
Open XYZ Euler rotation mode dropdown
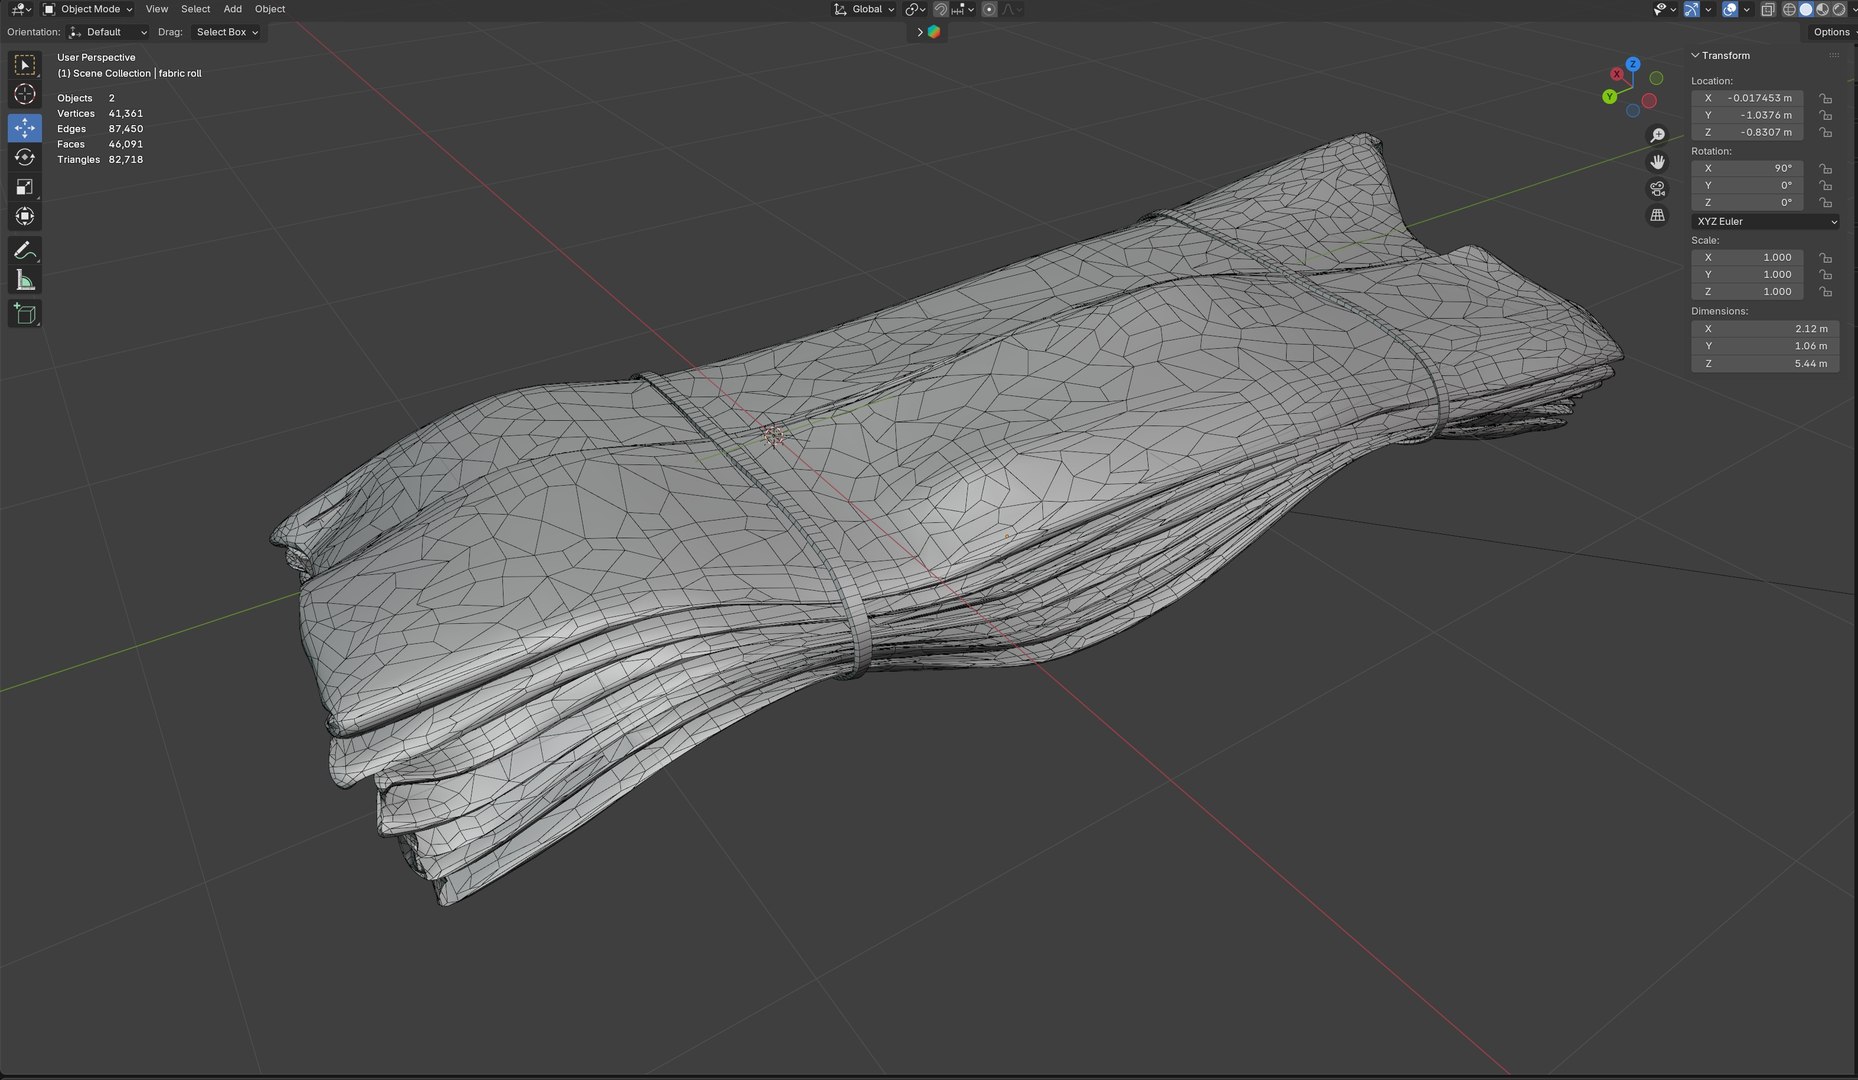1765,222
